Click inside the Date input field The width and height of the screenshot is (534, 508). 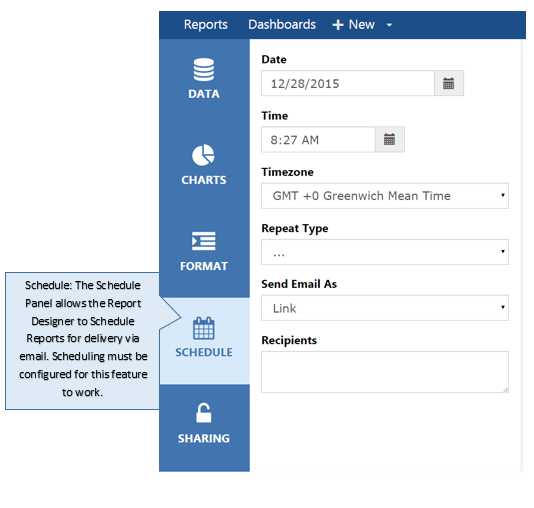(x=348, y=83)
